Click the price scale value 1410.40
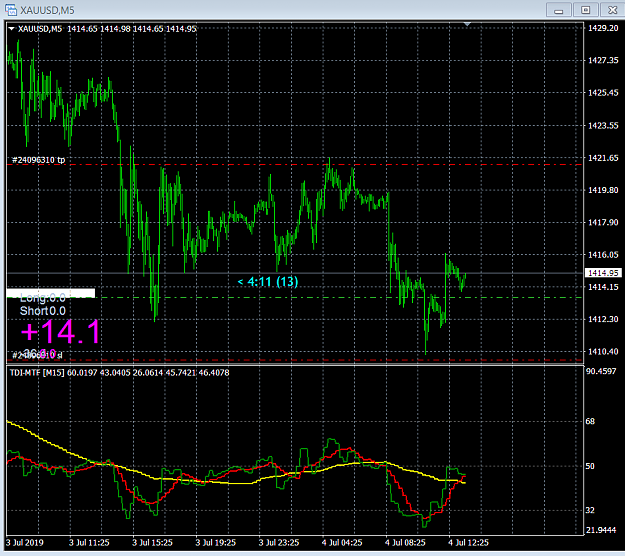The width and height of the screenshot is (625, 556). [x=603, y=352]
